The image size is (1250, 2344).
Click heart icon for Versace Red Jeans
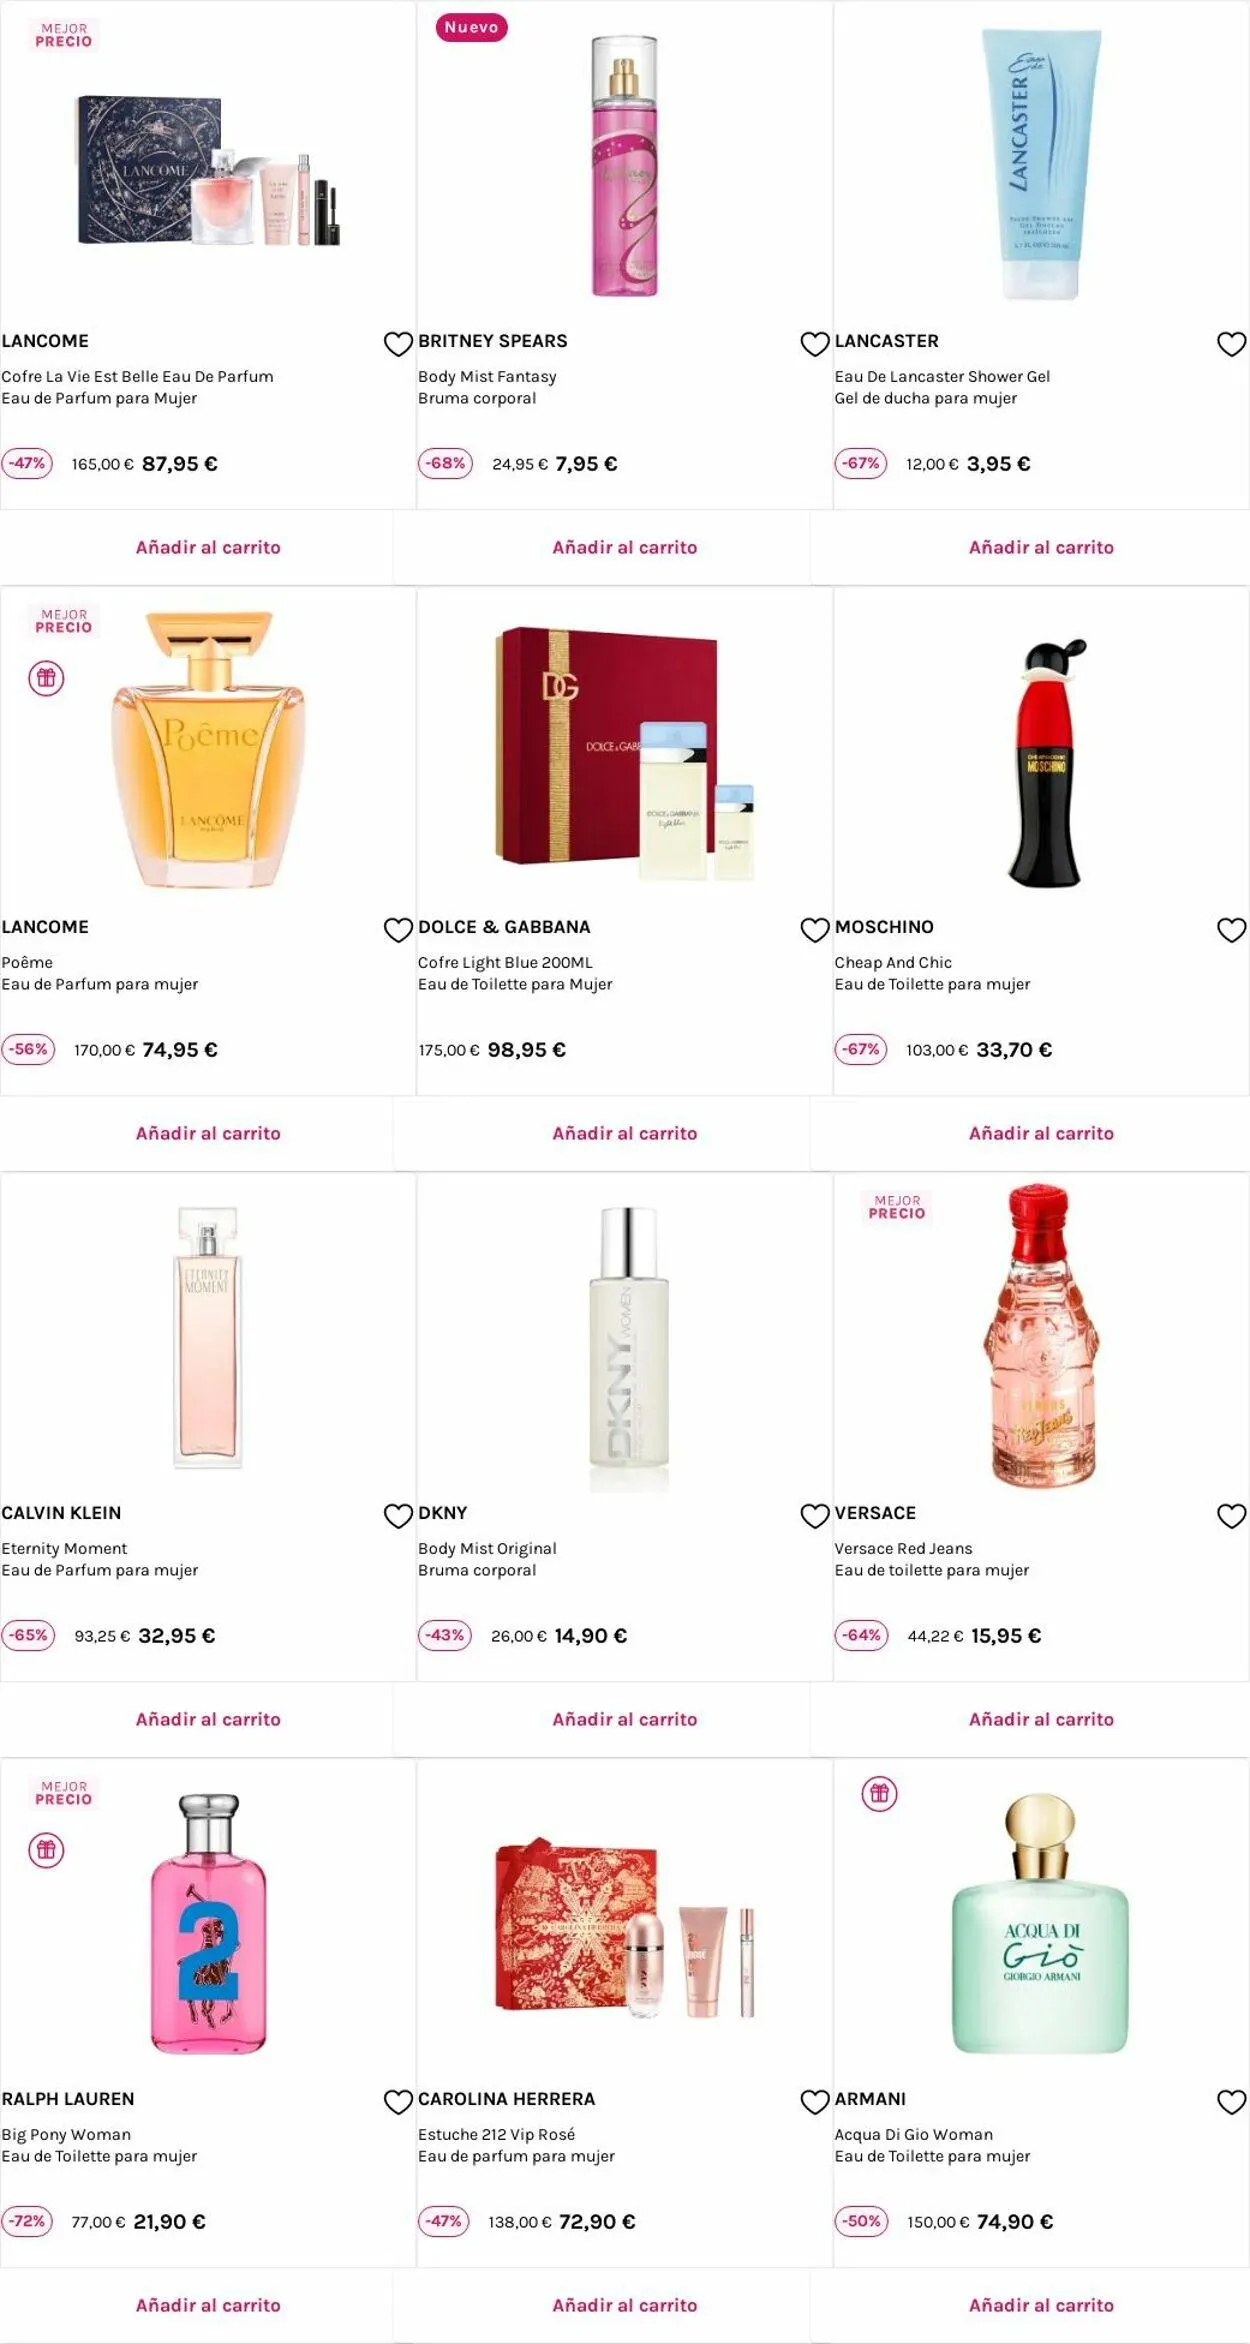[x=1231, y=1516]
